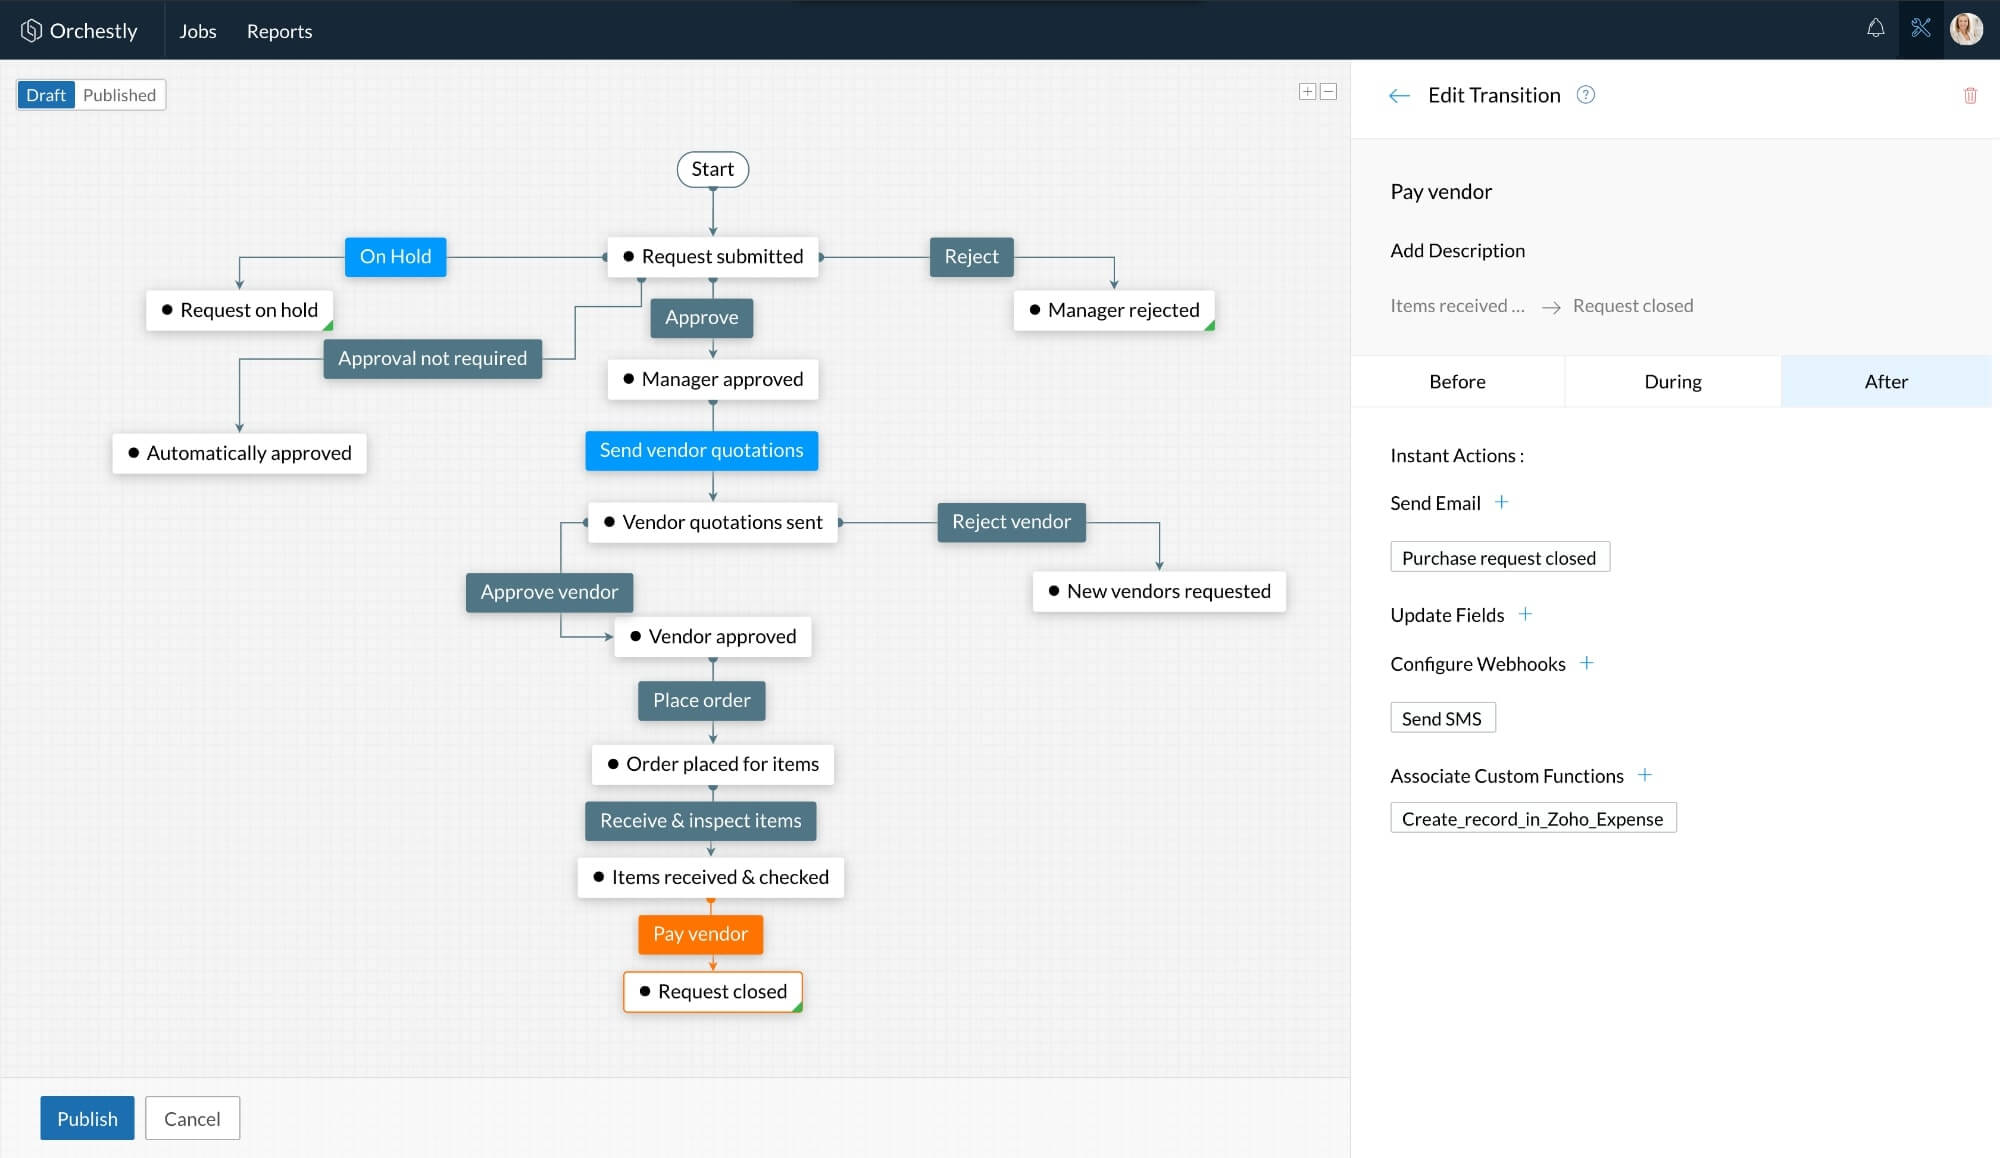Select the Reject transition
The height and width of the screenshot is (1158, 2000).
(971, 257)
